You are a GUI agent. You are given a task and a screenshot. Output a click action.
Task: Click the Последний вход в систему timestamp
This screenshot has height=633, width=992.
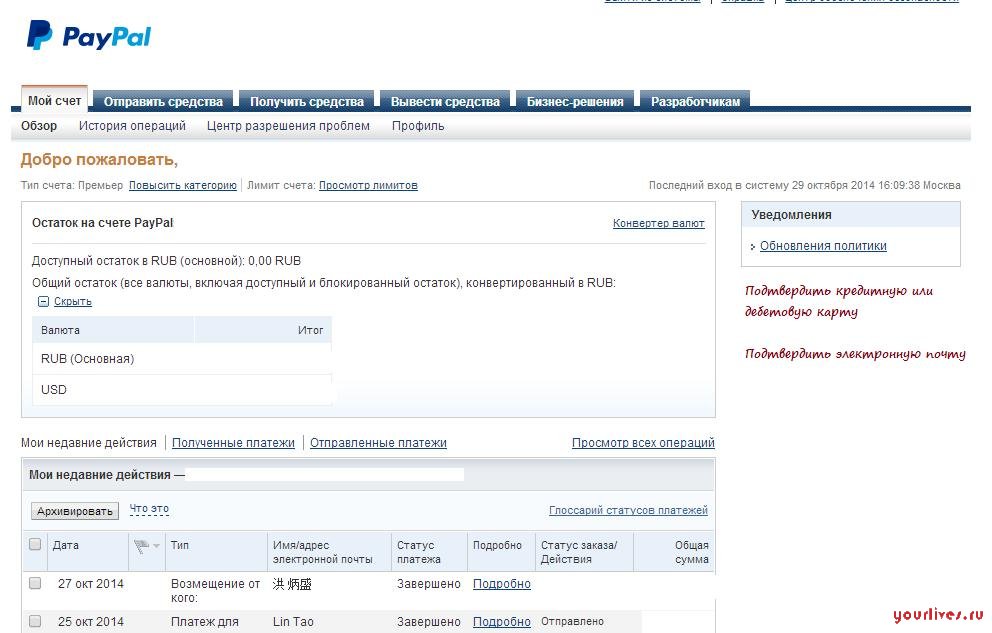(805, 185)
